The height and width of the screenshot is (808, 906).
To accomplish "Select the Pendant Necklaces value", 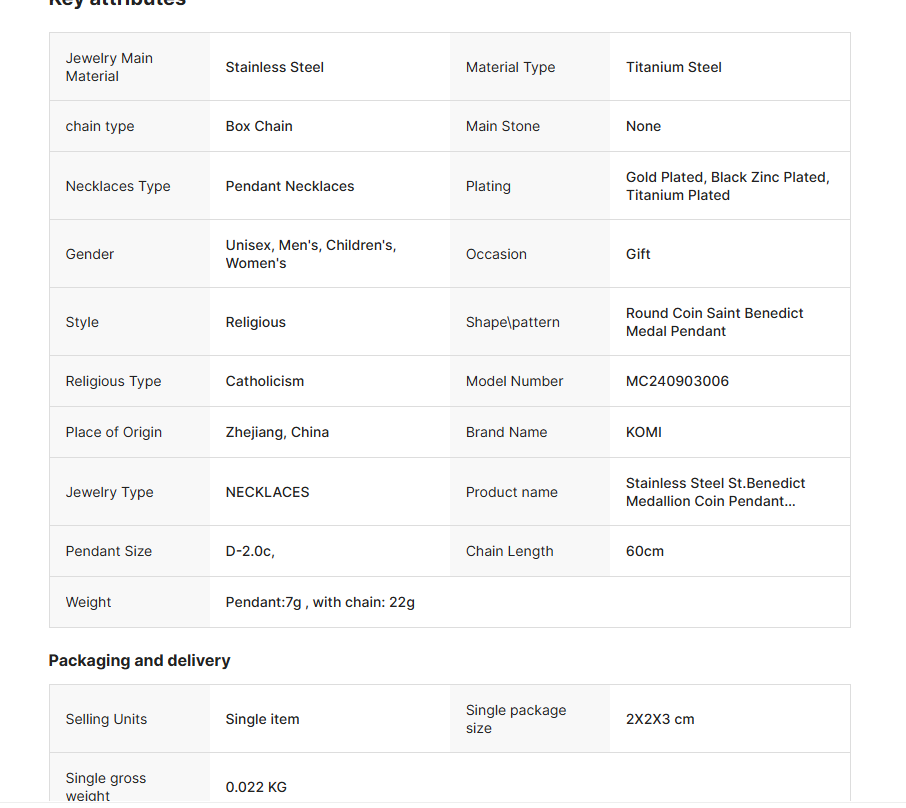I will [290, 186].
